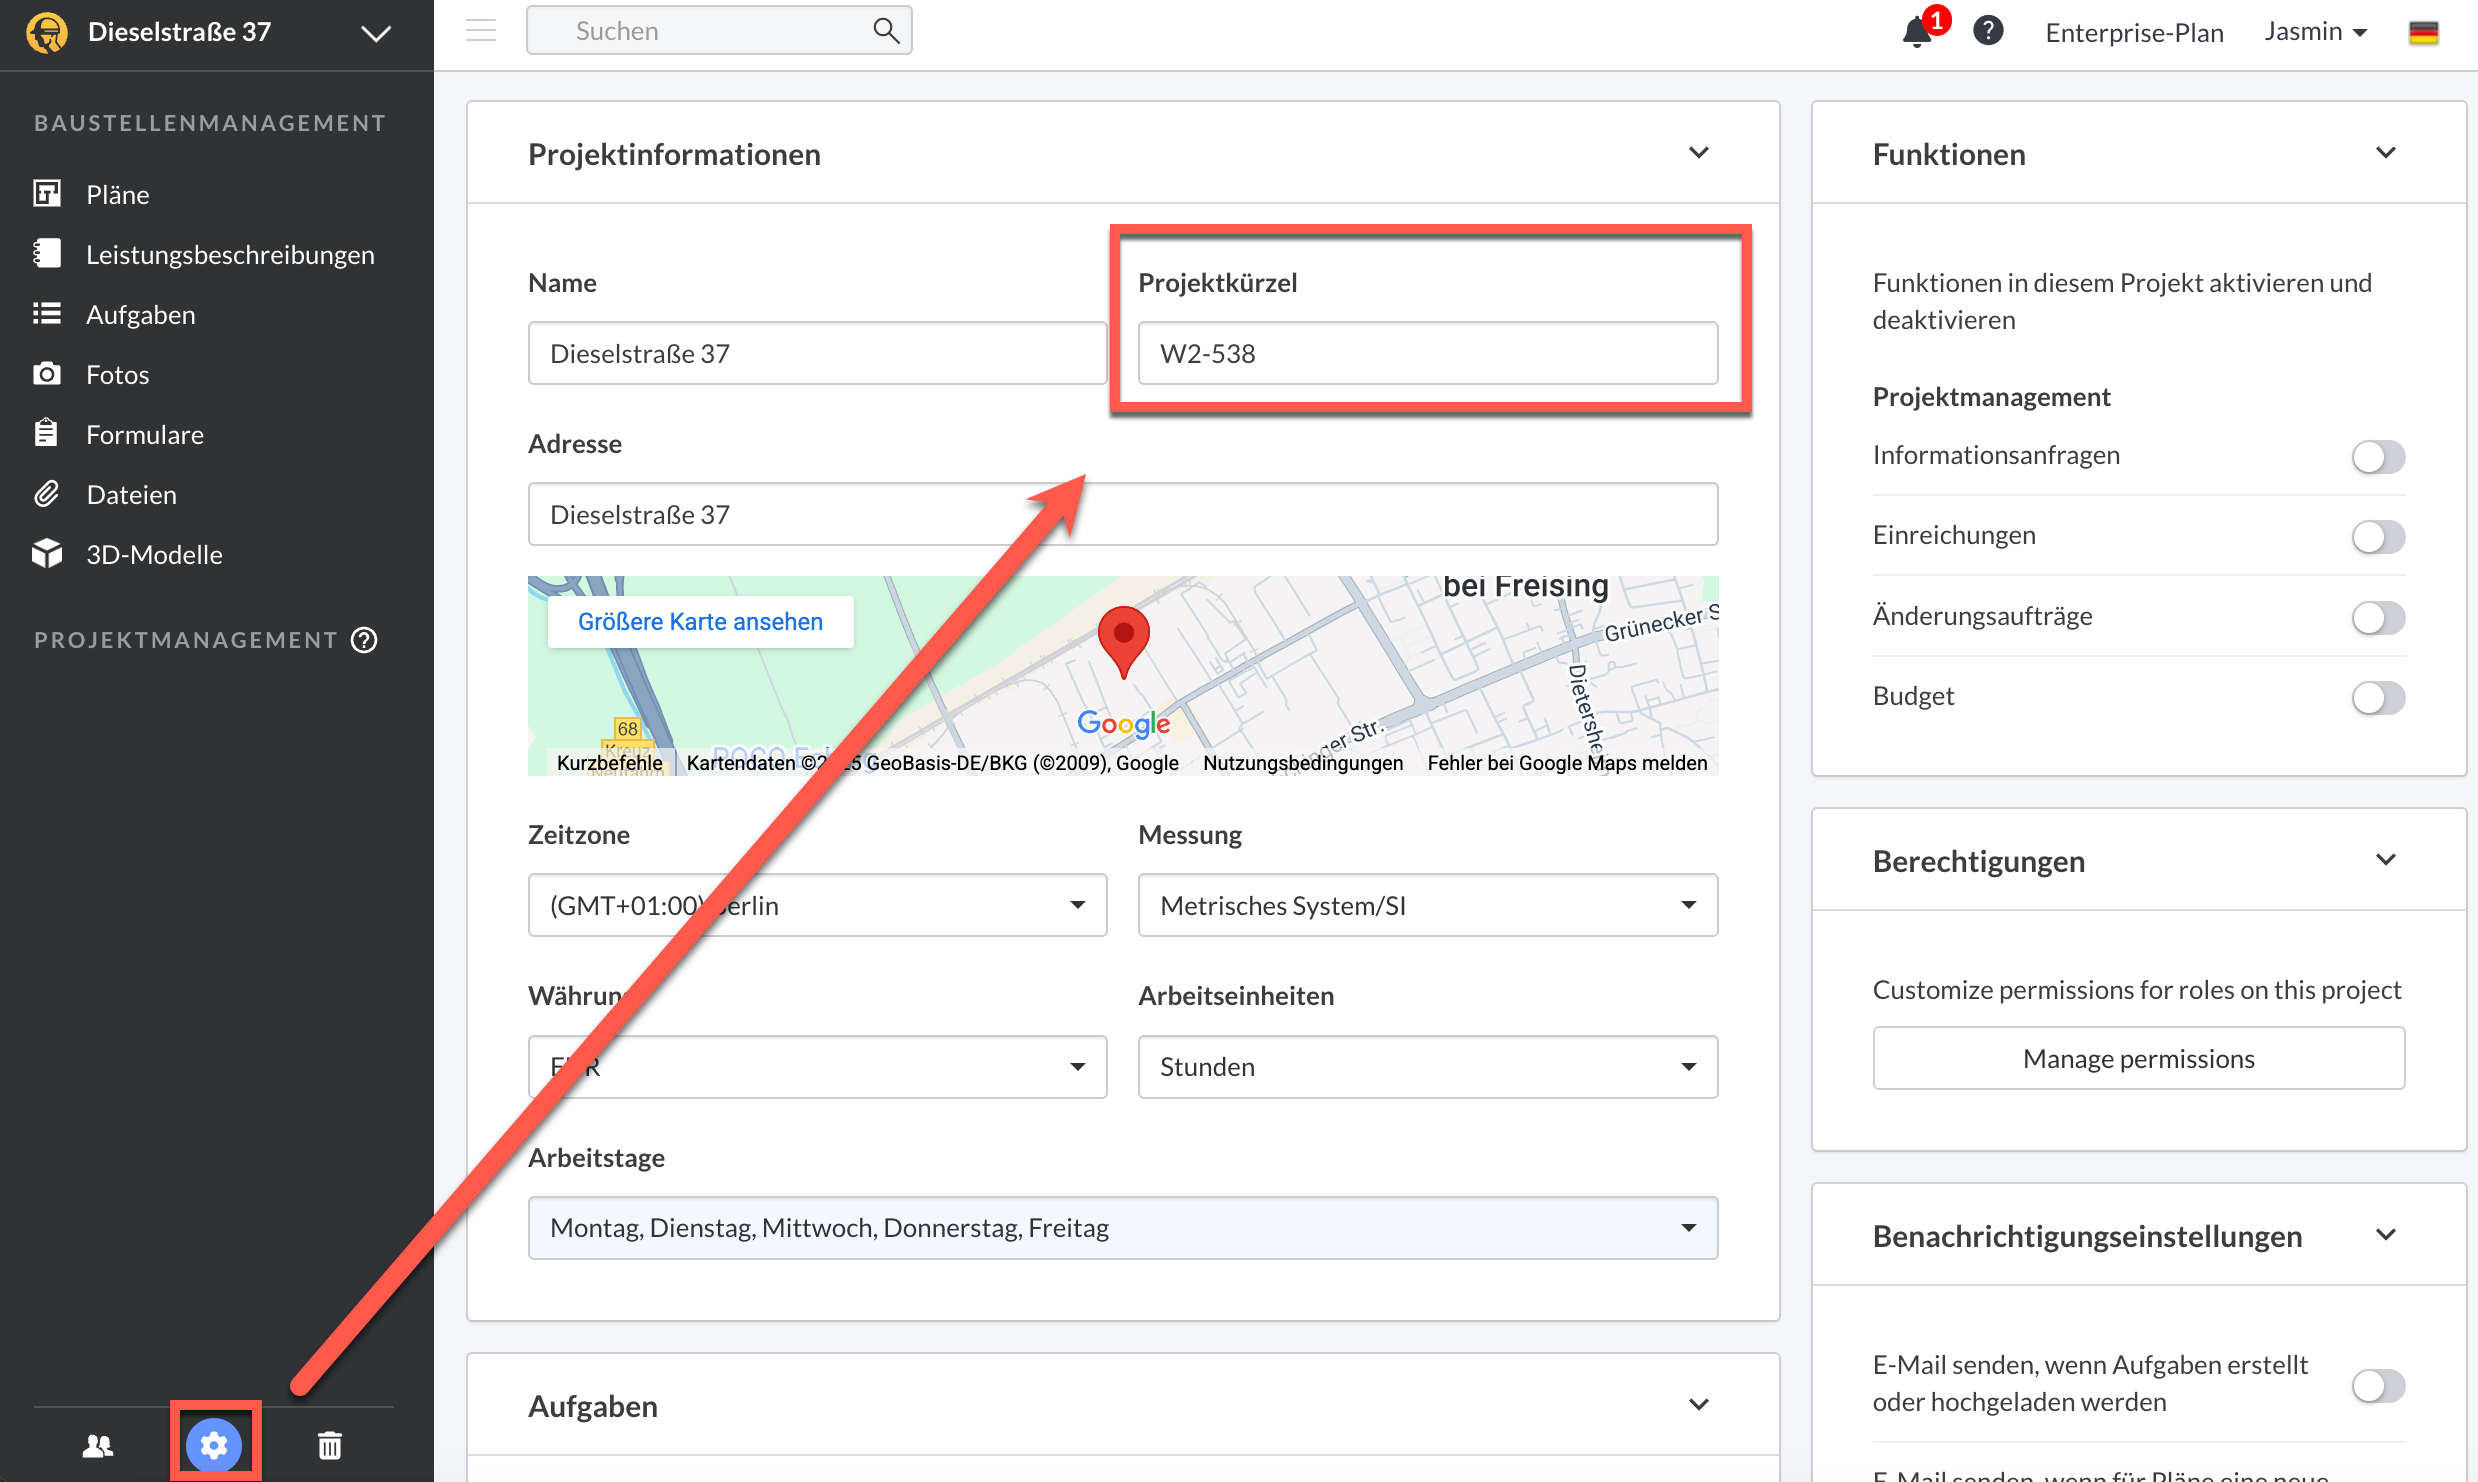Open the Aufgaben list icon

pos(46,314)
